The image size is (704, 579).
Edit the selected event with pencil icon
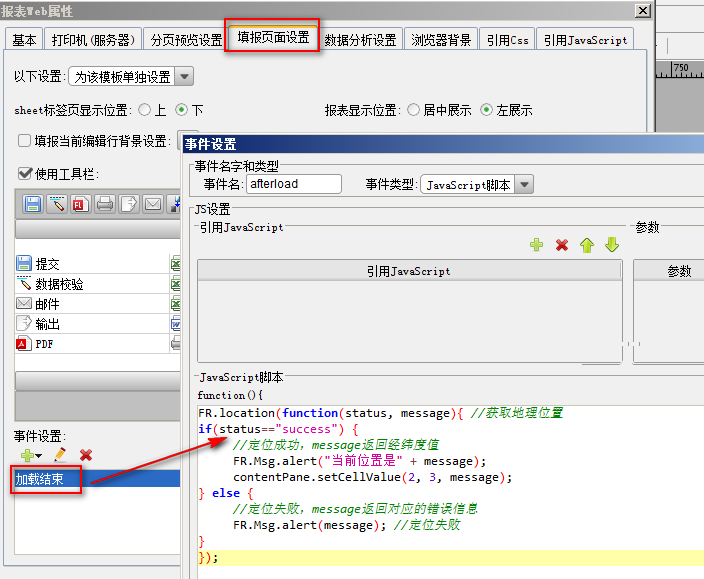click(x=60, y=455)
